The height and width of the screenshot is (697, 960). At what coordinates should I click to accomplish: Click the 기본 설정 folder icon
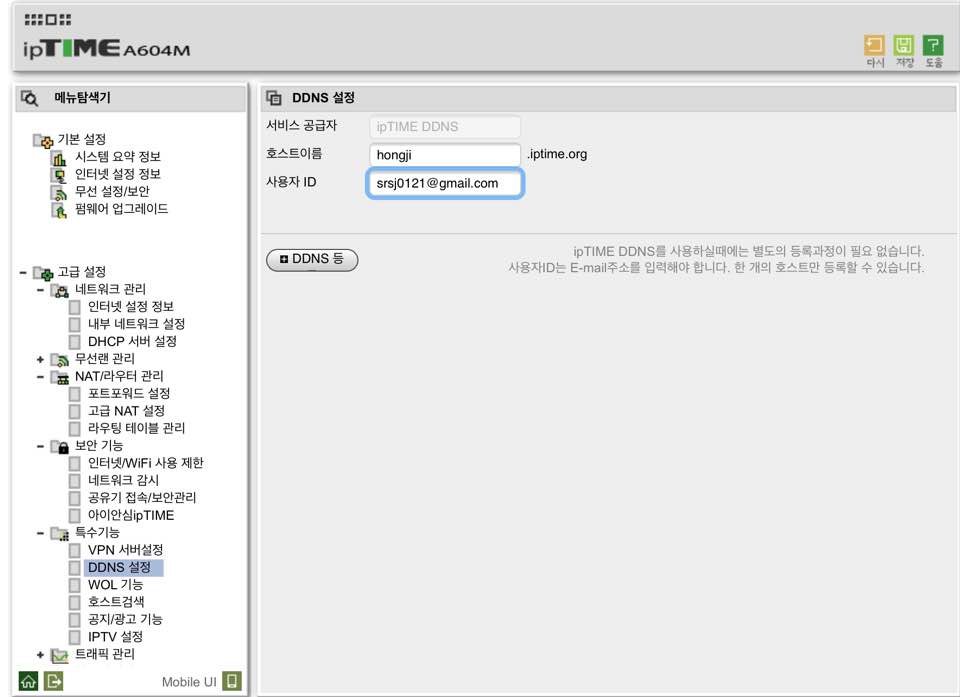point(43,140)
